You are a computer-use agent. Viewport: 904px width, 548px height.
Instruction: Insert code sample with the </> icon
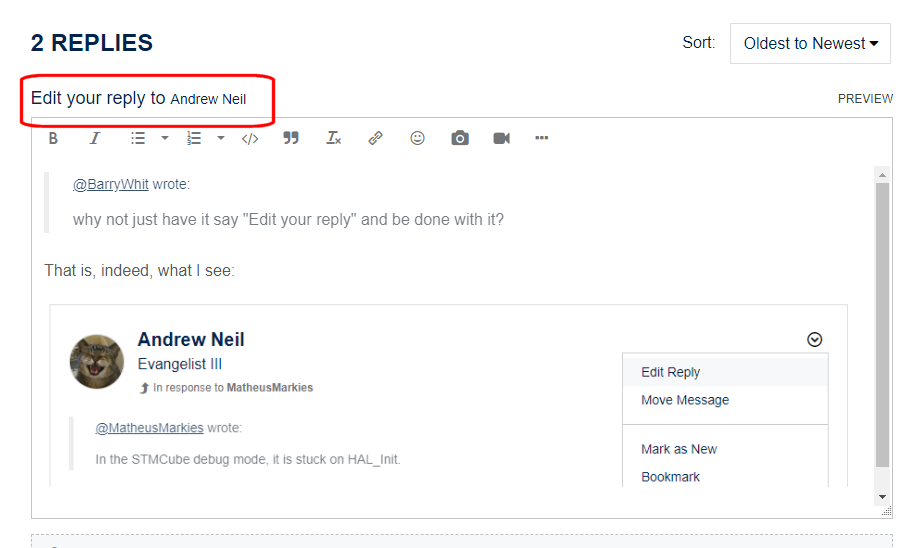(x=250, y=139)
